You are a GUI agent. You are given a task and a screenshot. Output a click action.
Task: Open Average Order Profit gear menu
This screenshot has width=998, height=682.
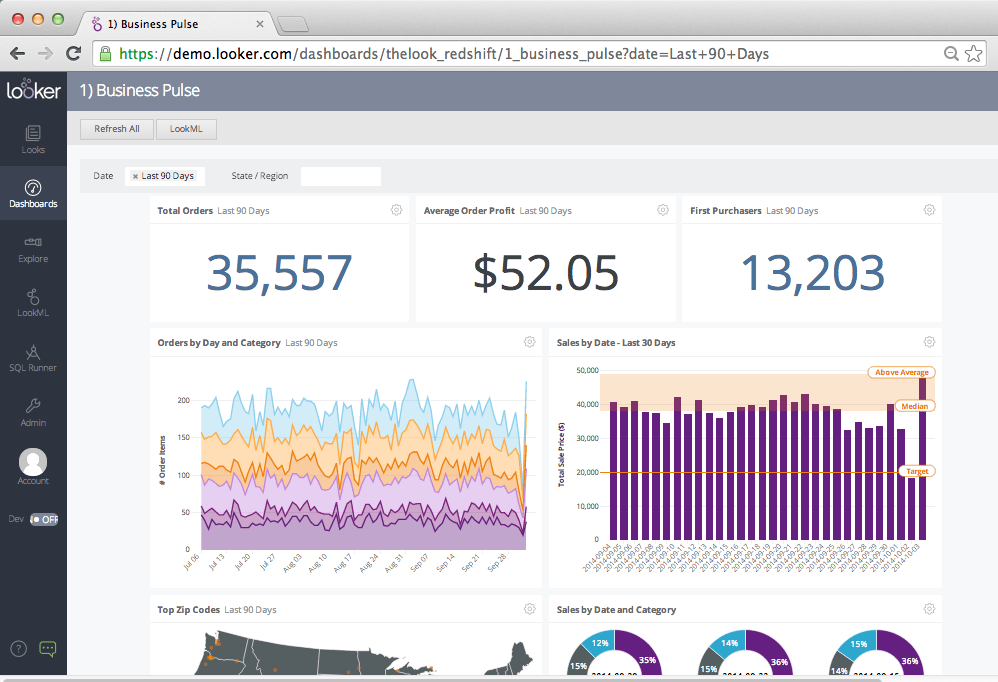pyautogui.click(x=662, y=210)
